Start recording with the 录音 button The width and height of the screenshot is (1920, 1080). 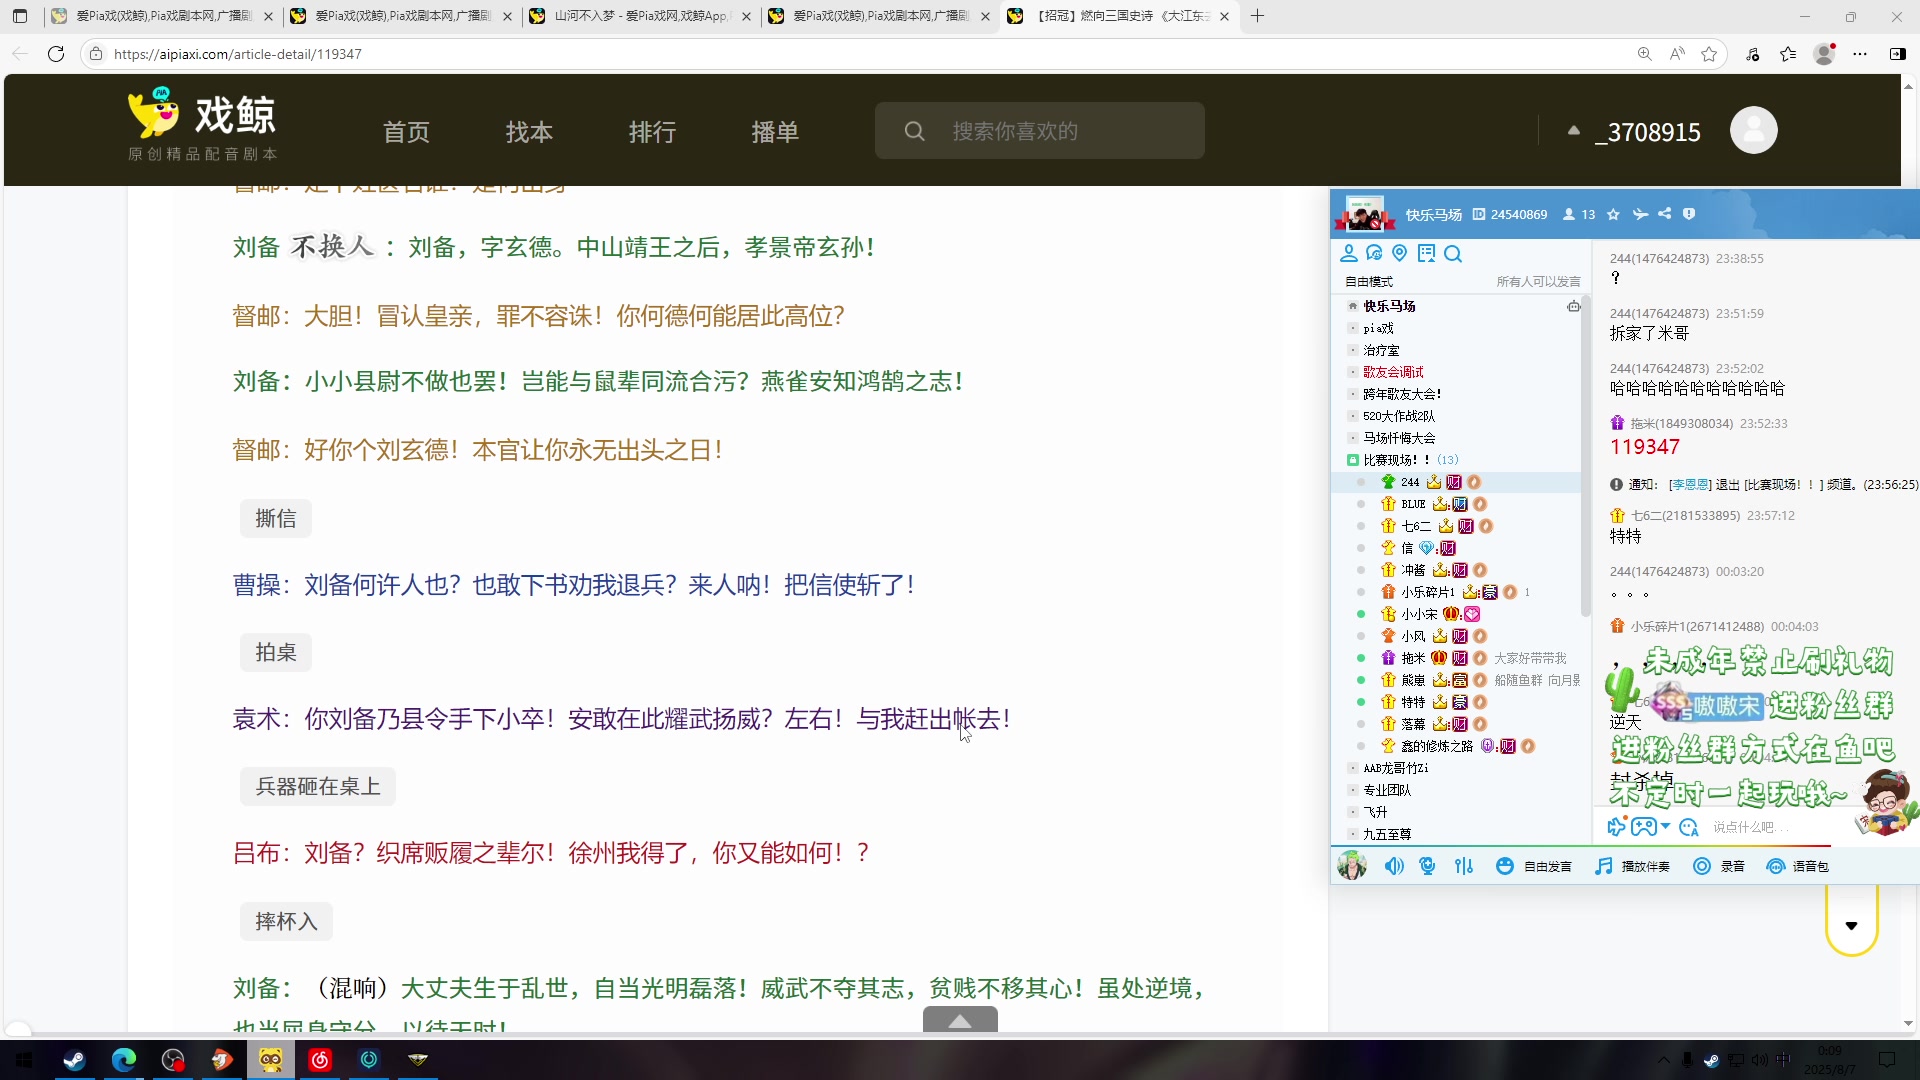pyautogui.click(x=1718, y=866)
